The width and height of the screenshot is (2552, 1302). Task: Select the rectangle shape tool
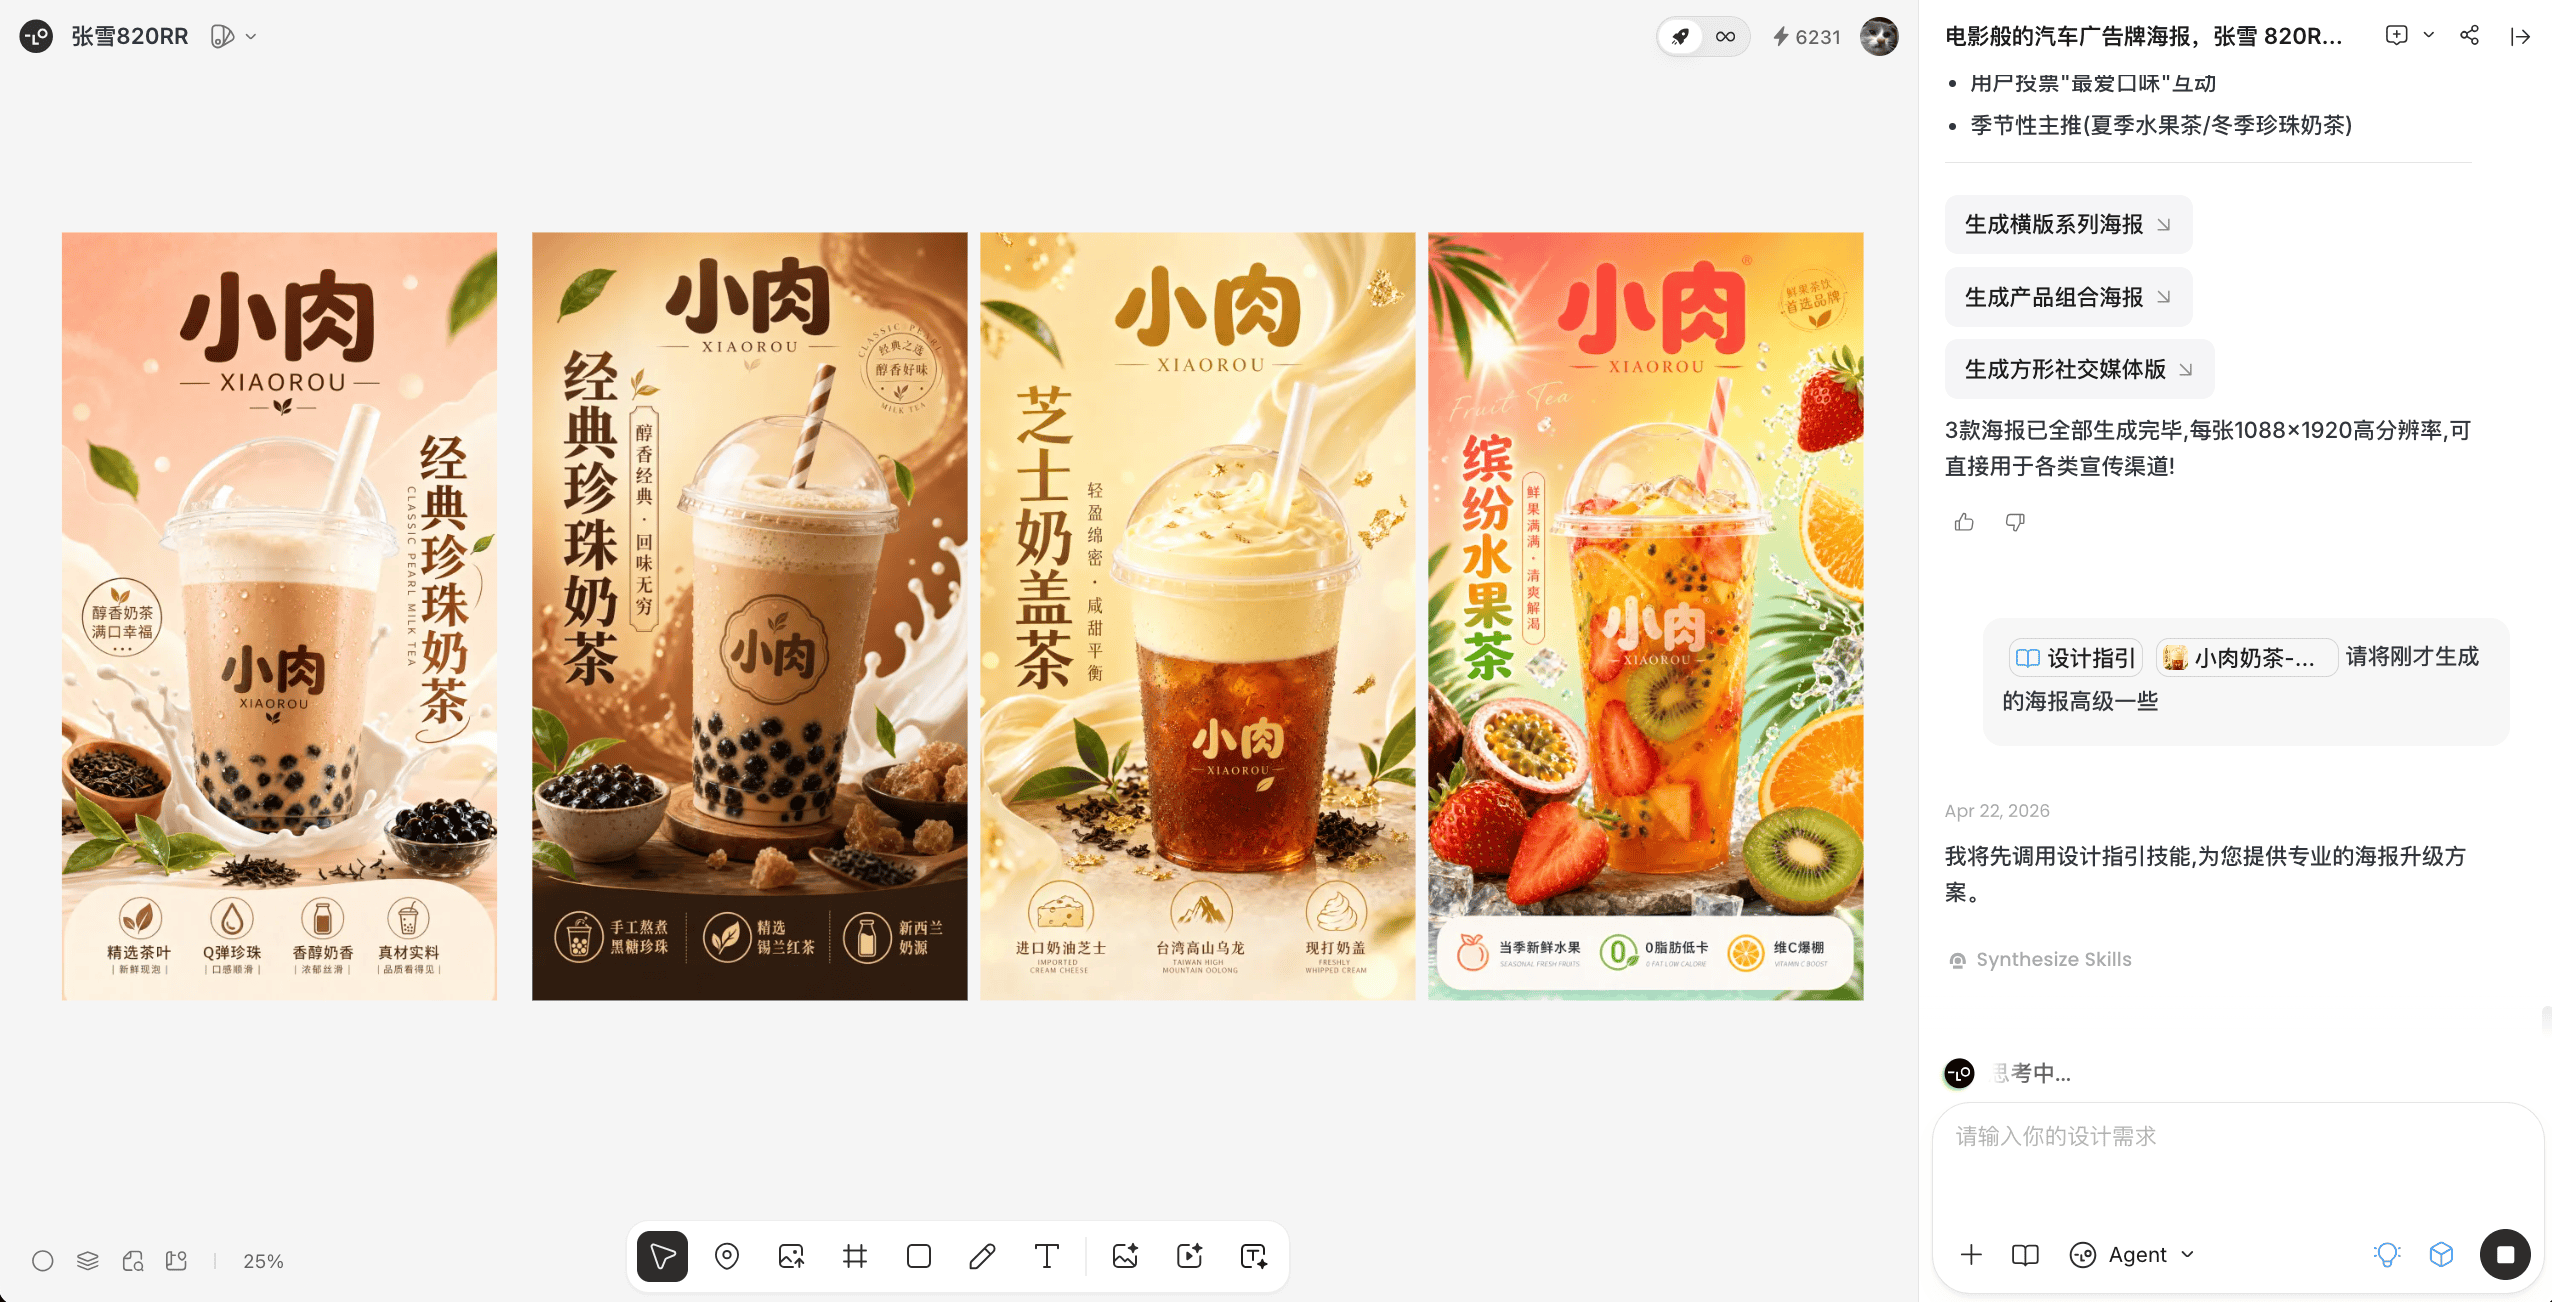tap(919, 1257)
